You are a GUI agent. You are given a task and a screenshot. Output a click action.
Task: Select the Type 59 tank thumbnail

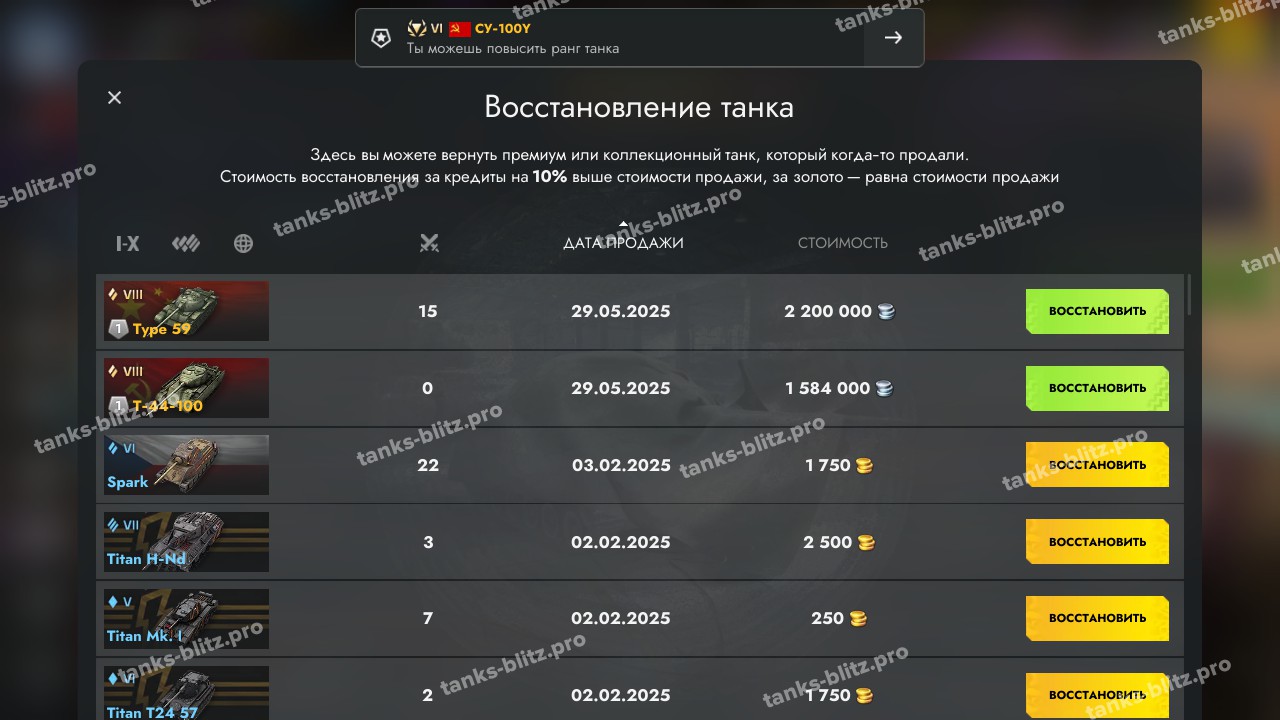tap(186, 311)
